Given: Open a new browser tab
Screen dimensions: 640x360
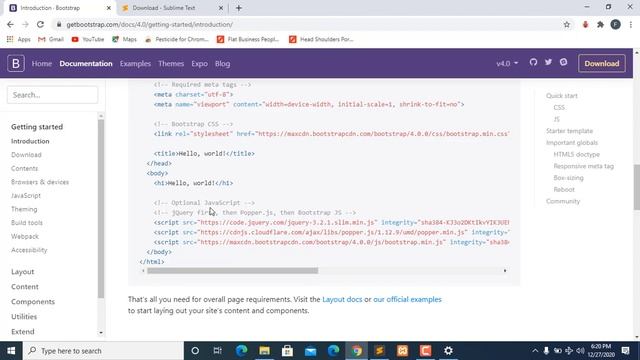Looking at the screenshot, I should click(239, 8).
